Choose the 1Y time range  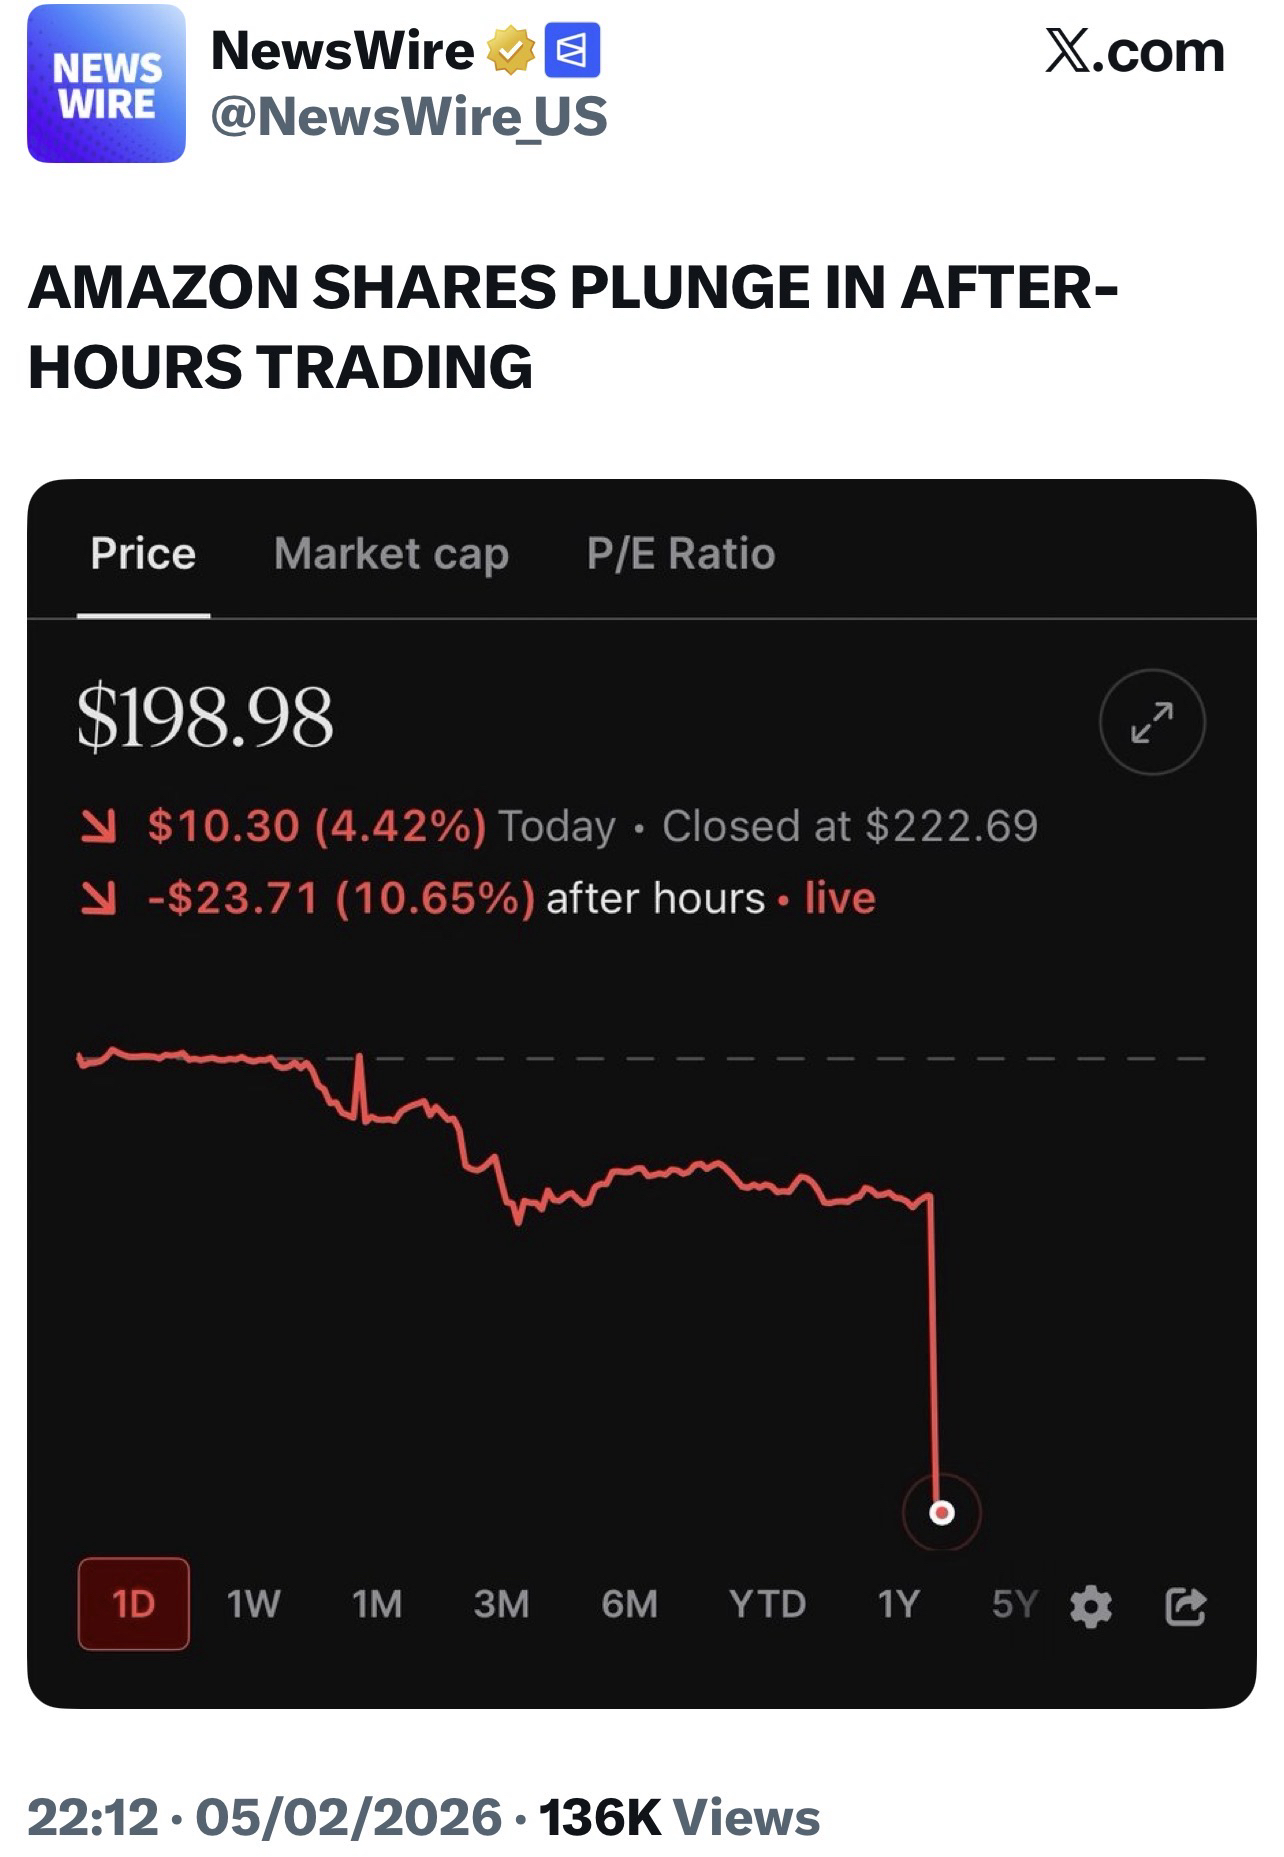(898, 1604)
